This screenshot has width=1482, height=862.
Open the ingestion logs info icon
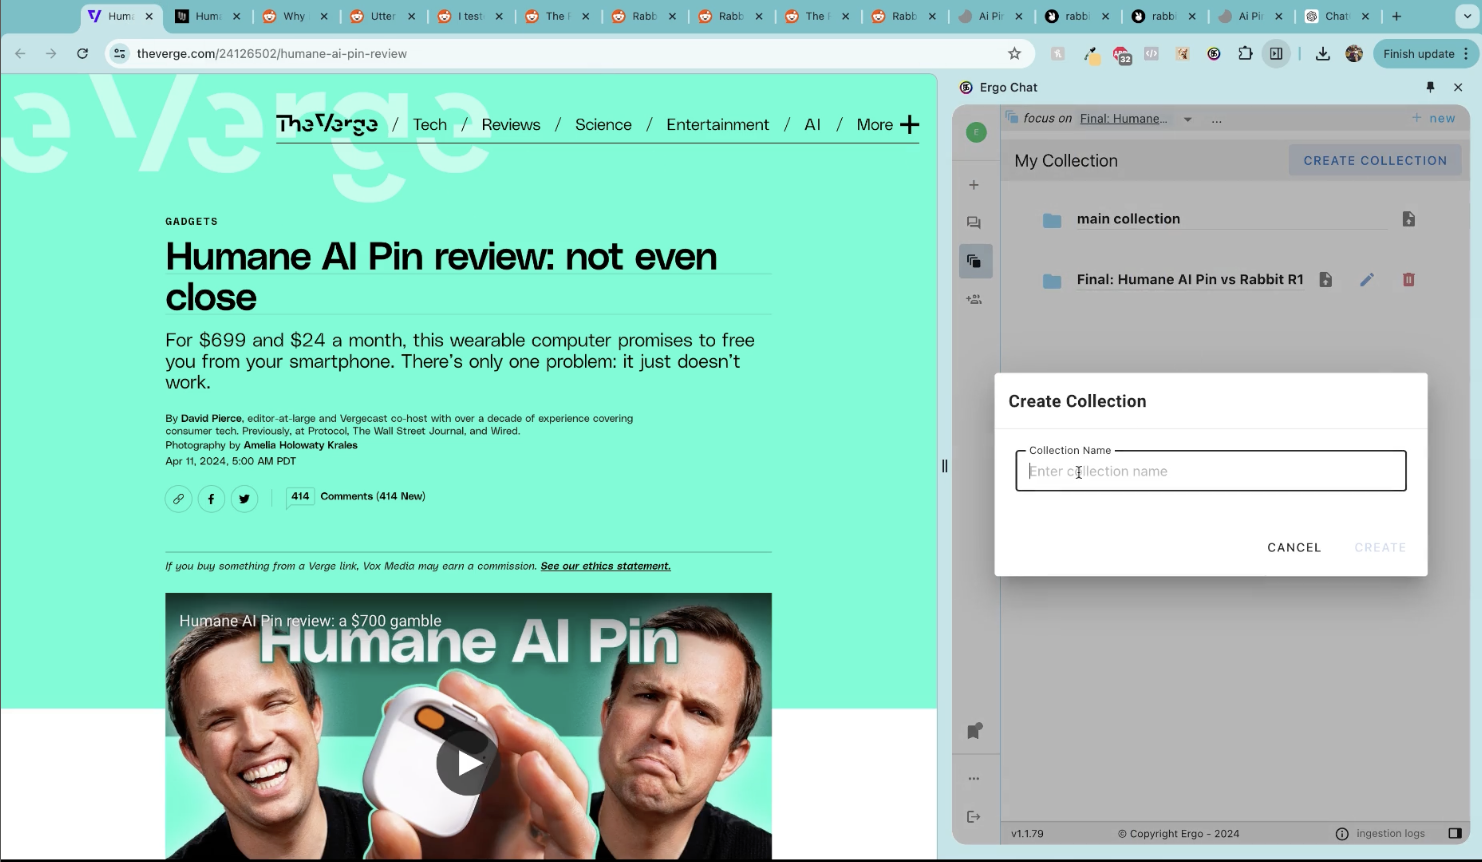click(1342, 834)
